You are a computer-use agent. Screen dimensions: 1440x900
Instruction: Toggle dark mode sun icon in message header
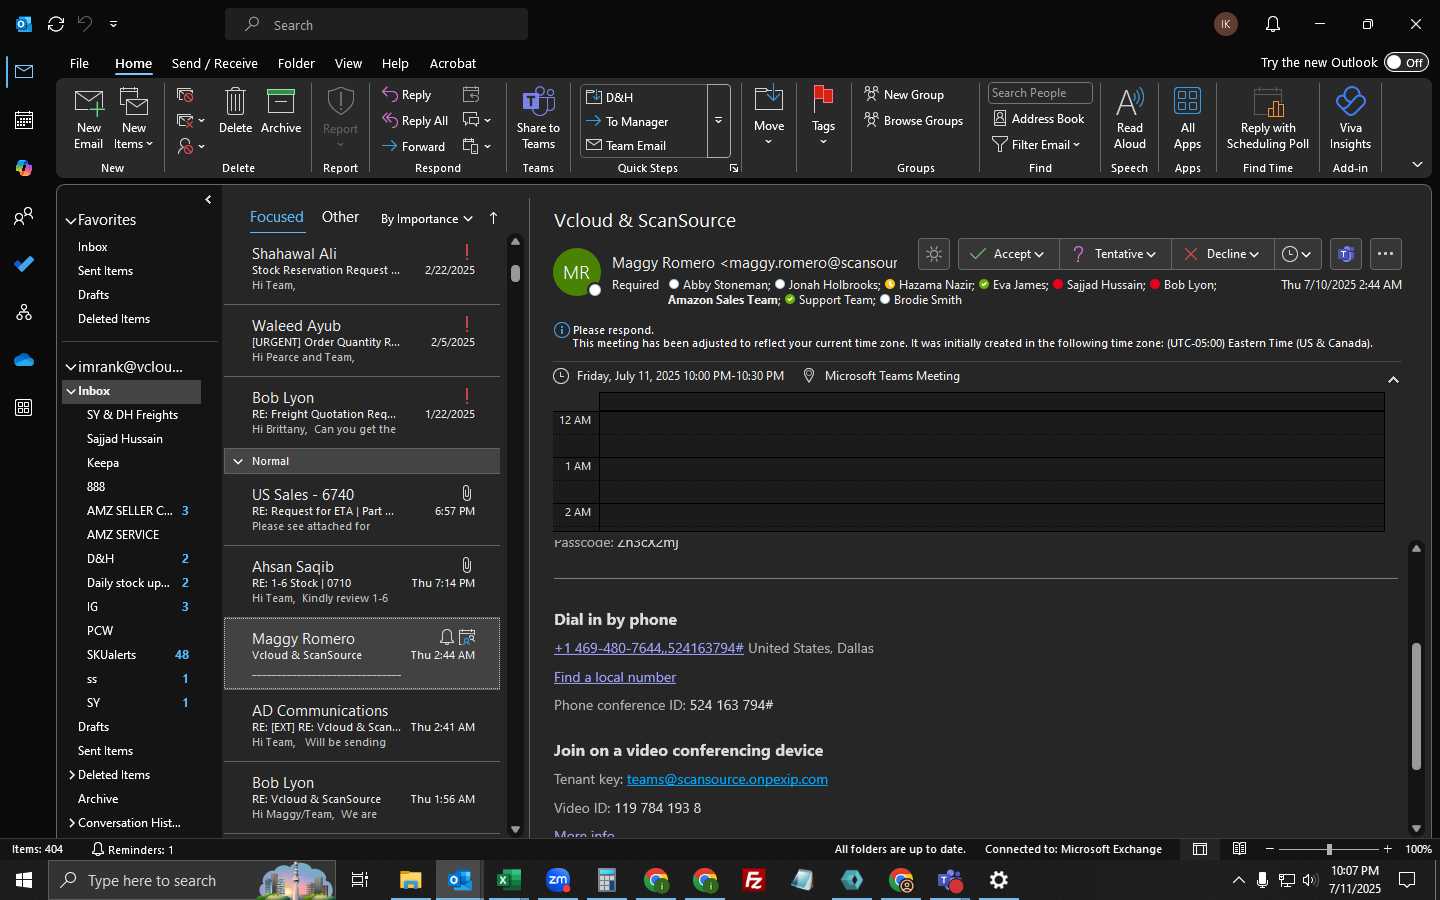pos(933,254)
